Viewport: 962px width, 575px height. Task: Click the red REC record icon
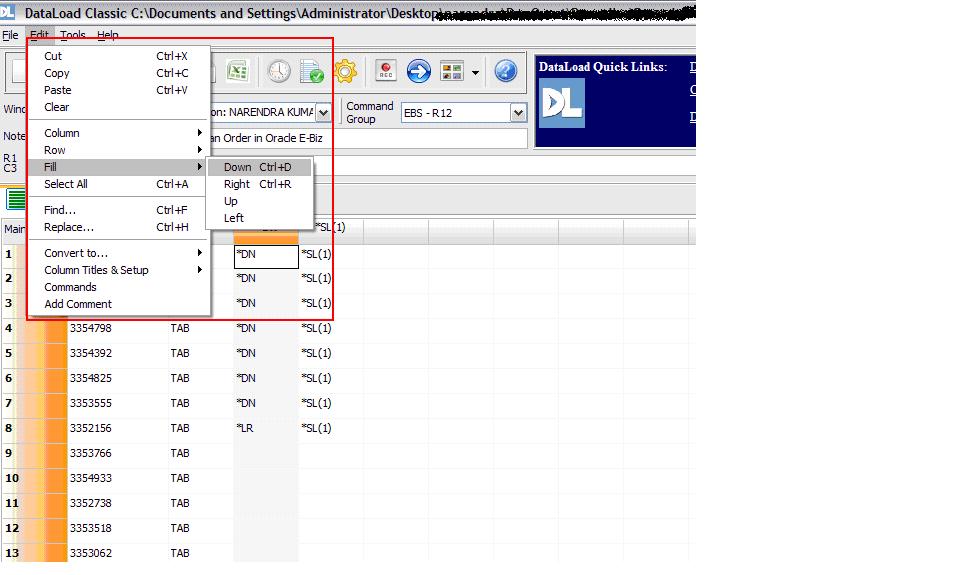[386, 71]
